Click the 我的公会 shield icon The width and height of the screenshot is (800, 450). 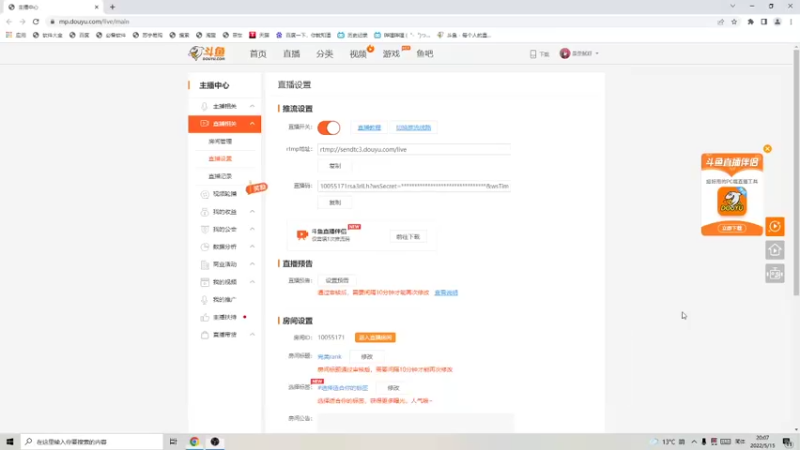pos(205,229)
